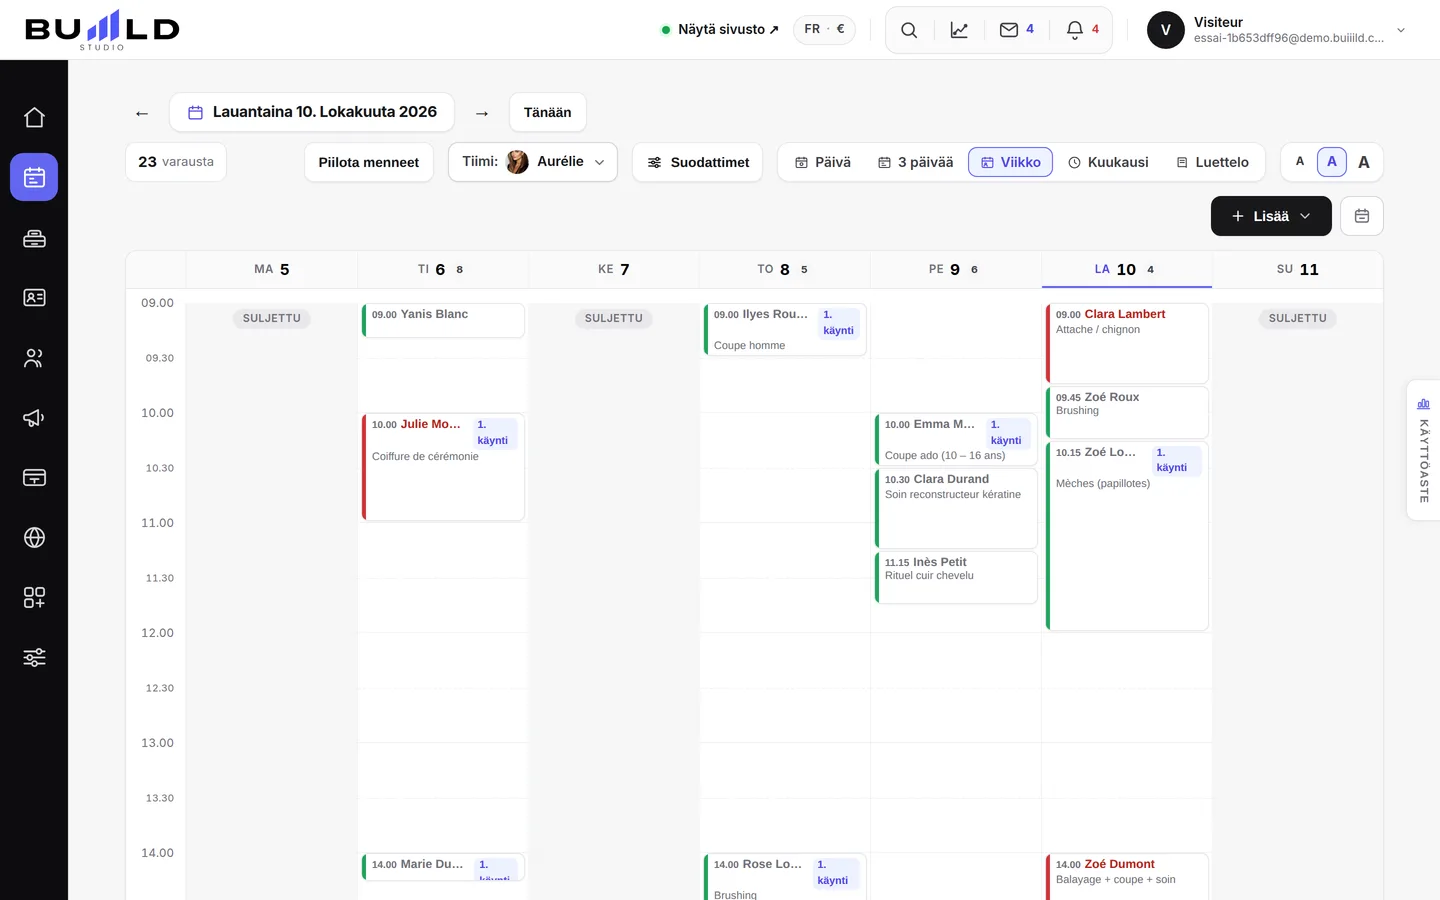This screenshot has width=1440, height=900.
Task: Open the Näytä sivusto link
Action: pos(720,30)
